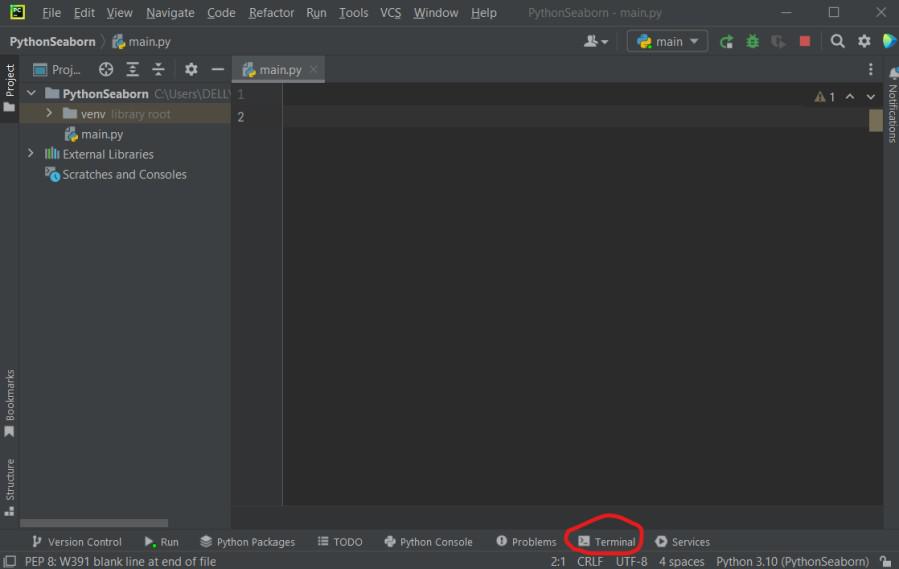
Task: Click PythonSeaborn breadcrumb in navigation bar
Action: click(x=52, y=41)
